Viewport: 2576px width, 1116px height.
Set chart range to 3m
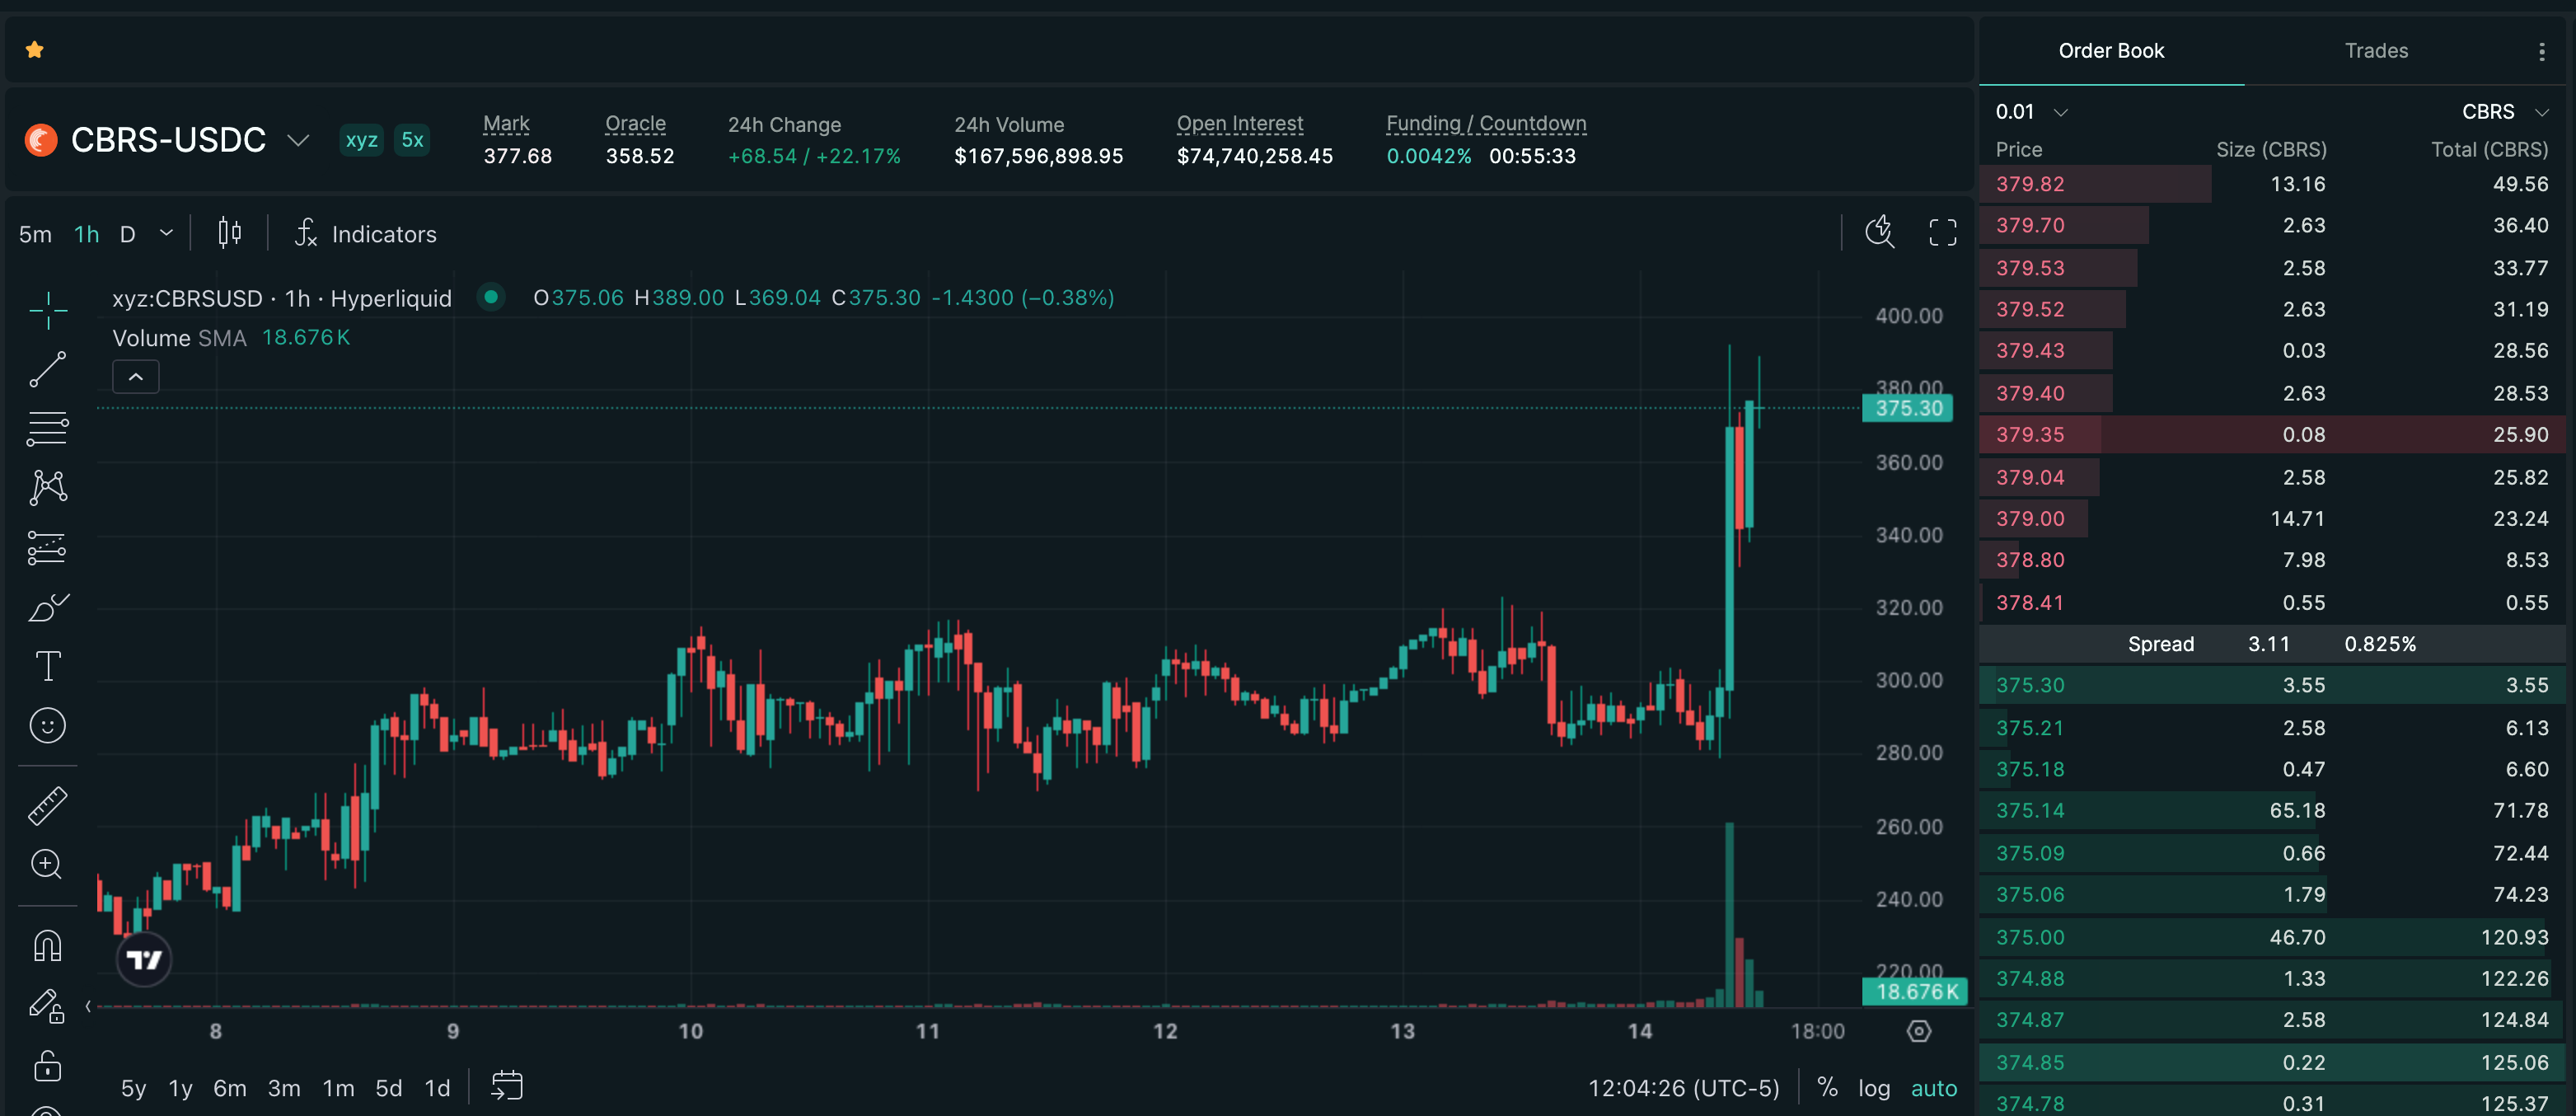tap(284, 1088)
